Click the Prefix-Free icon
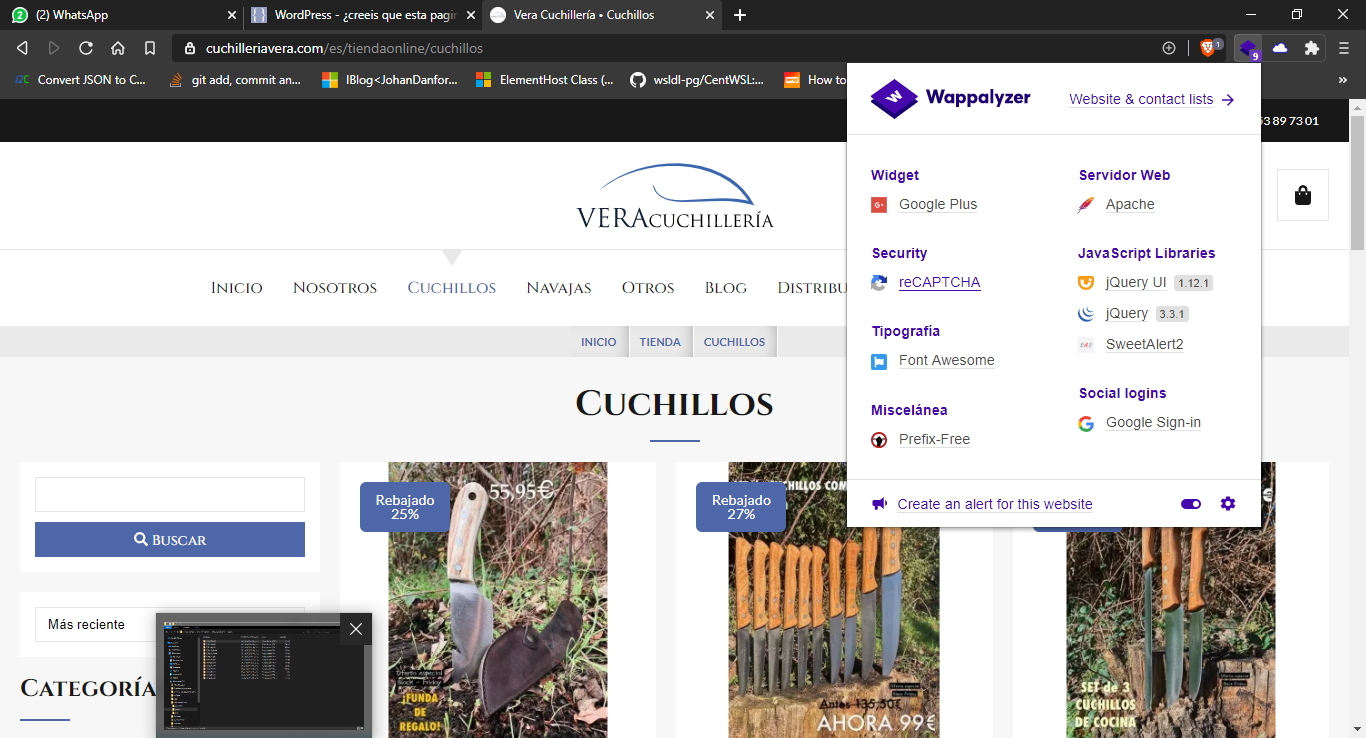 click(x=879, y=439)
